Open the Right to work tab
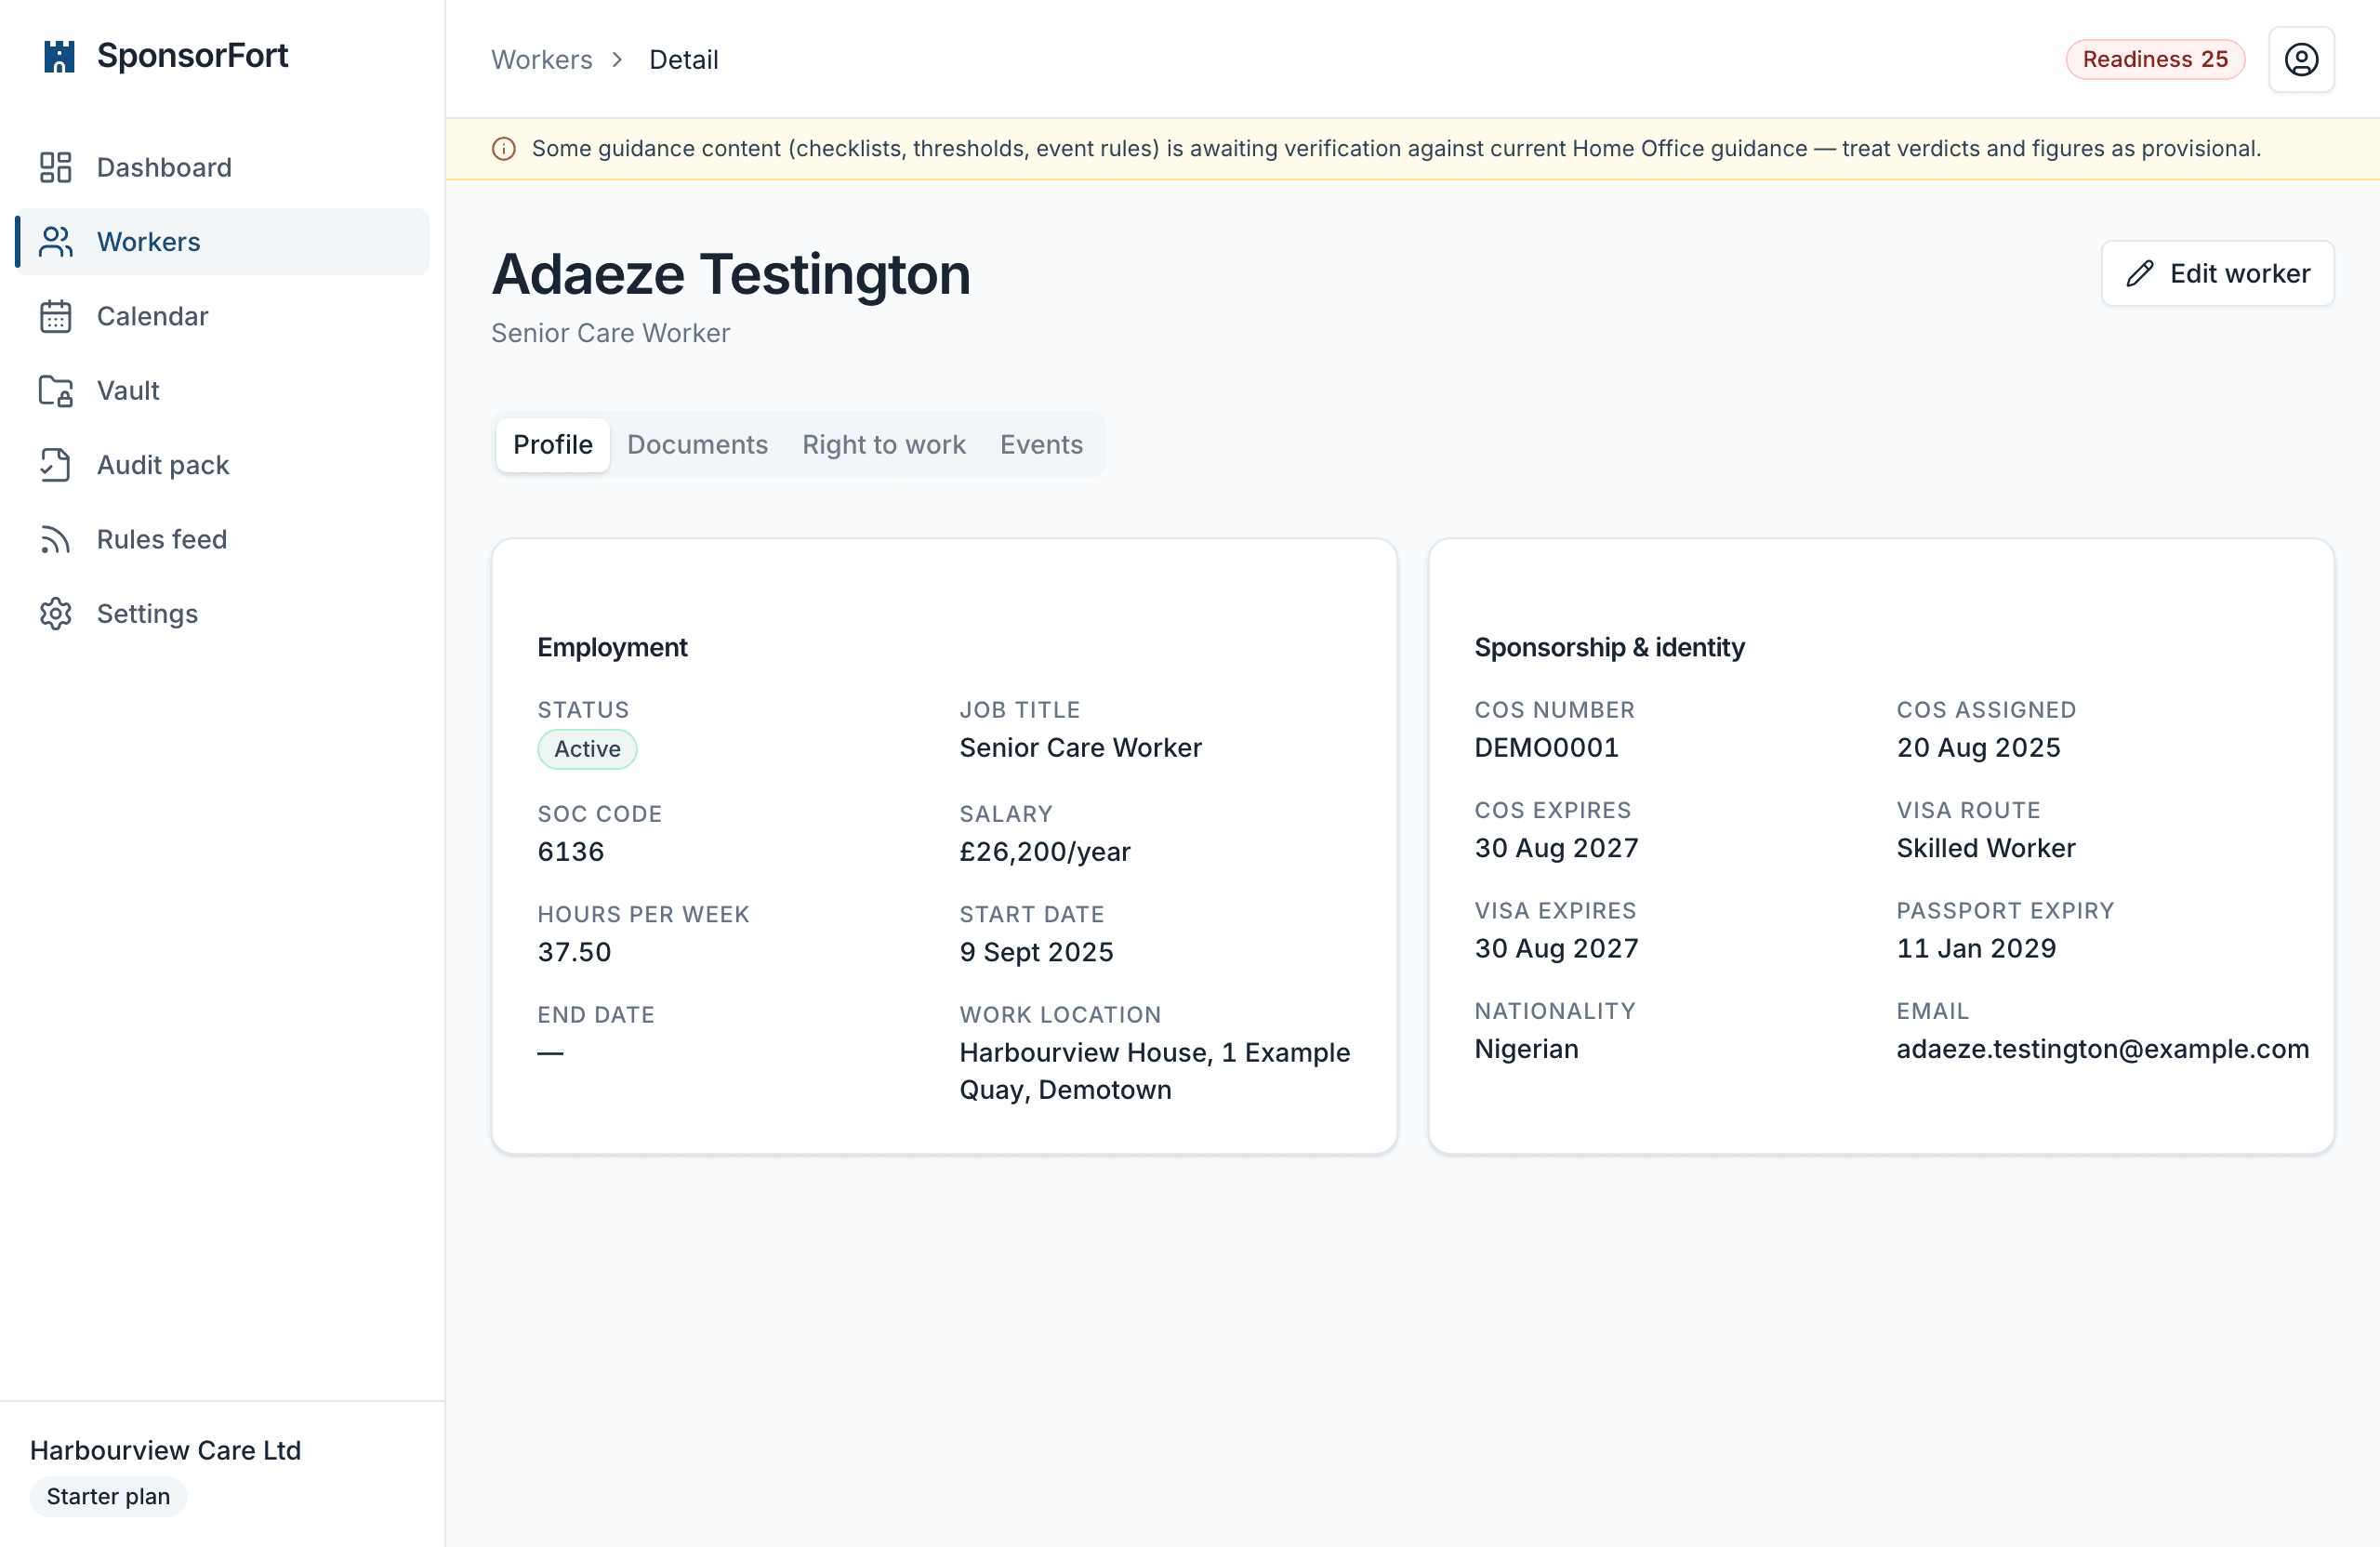Image resolution: width=2380 pixels, height=1547 pixels. click(884, 444)
